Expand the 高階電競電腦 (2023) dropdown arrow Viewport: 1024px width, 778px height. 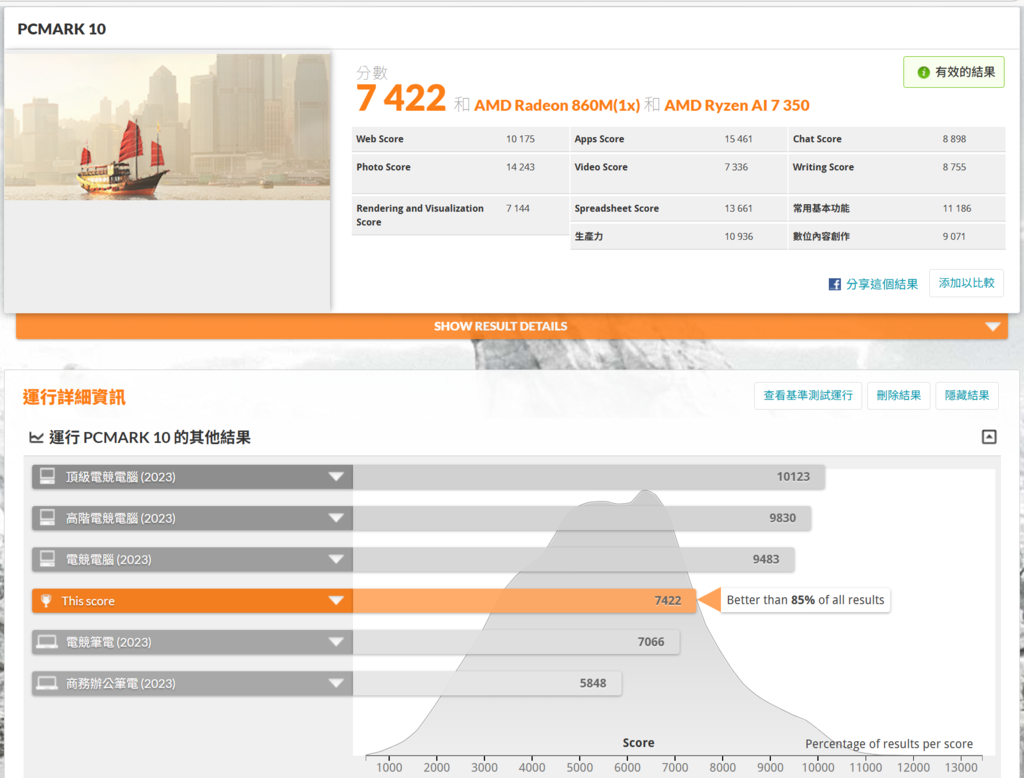coord(336,518)
